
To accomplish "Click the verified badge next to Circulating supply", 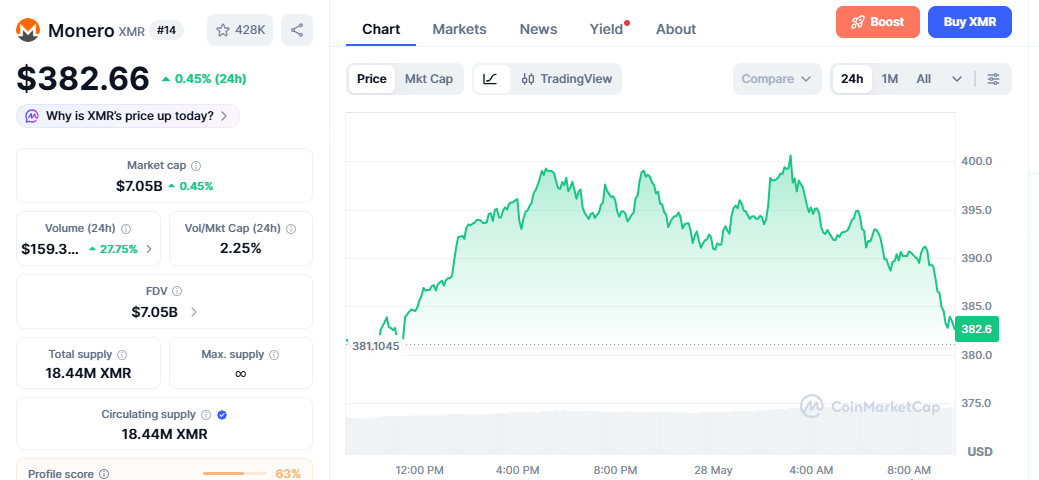I will (x=223, y=415).
